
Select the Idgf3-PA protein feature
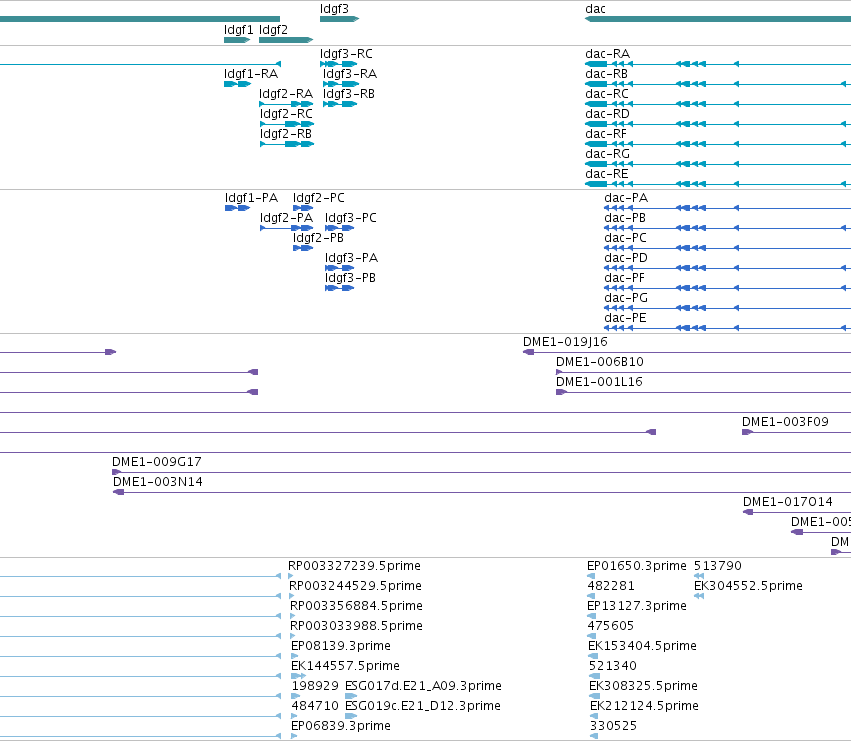point(339,268)
